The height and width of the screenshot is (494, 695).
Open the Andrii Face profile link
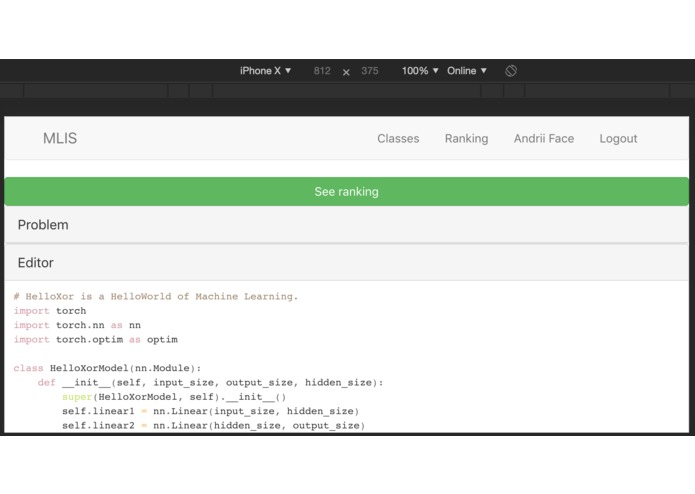(544, 139)
